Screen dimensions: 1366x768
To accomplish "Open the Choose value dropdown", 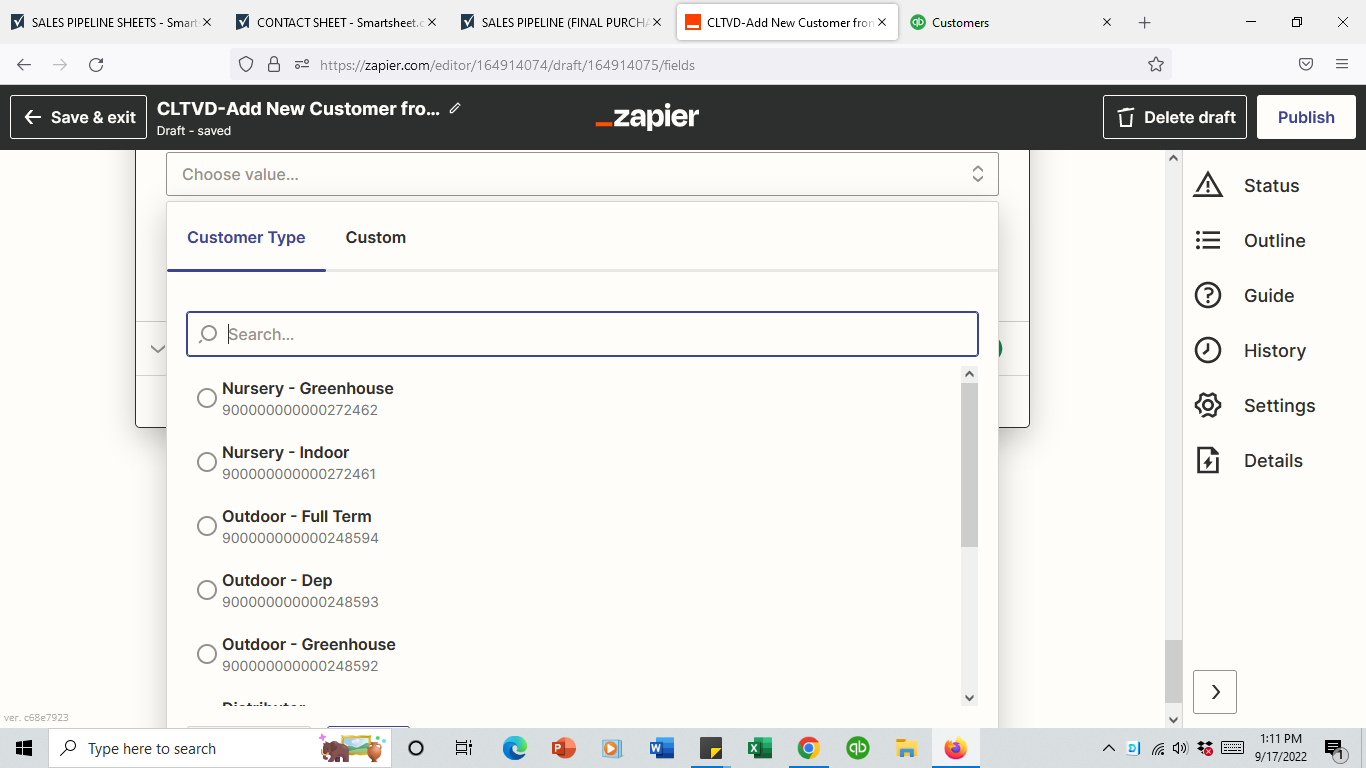I will 582,174.
